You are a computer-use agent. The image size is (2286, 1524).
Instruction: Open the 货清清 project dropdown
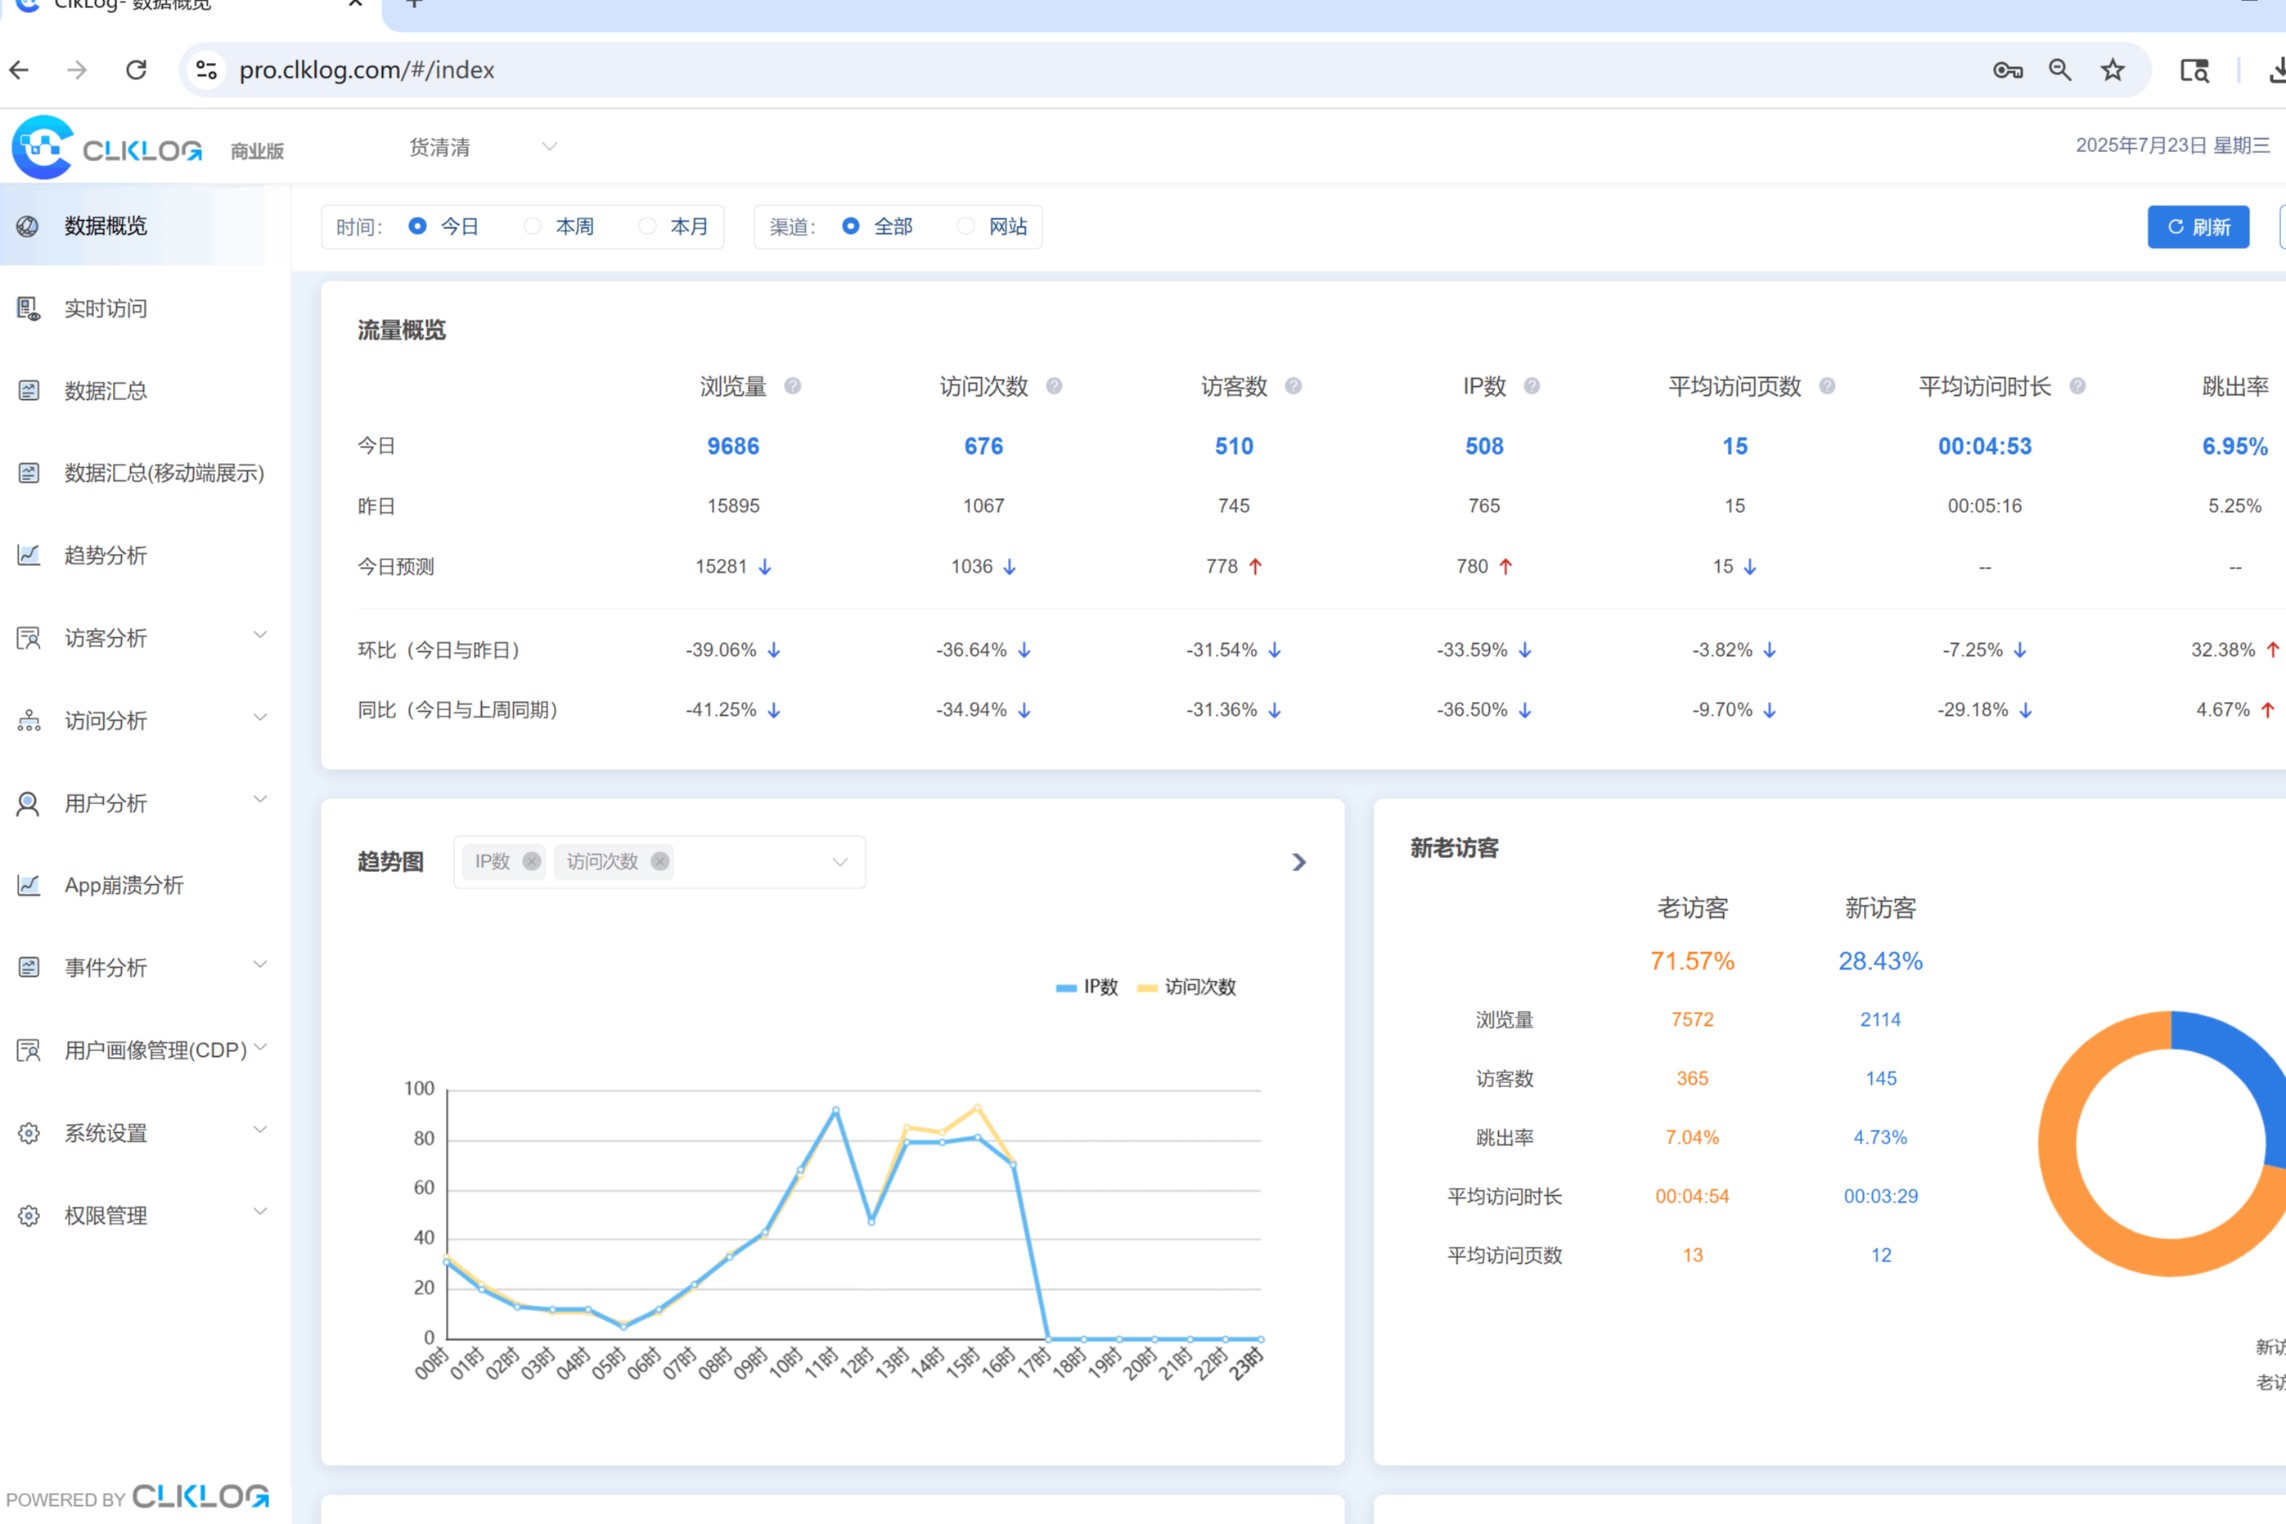tap(482, 148)
